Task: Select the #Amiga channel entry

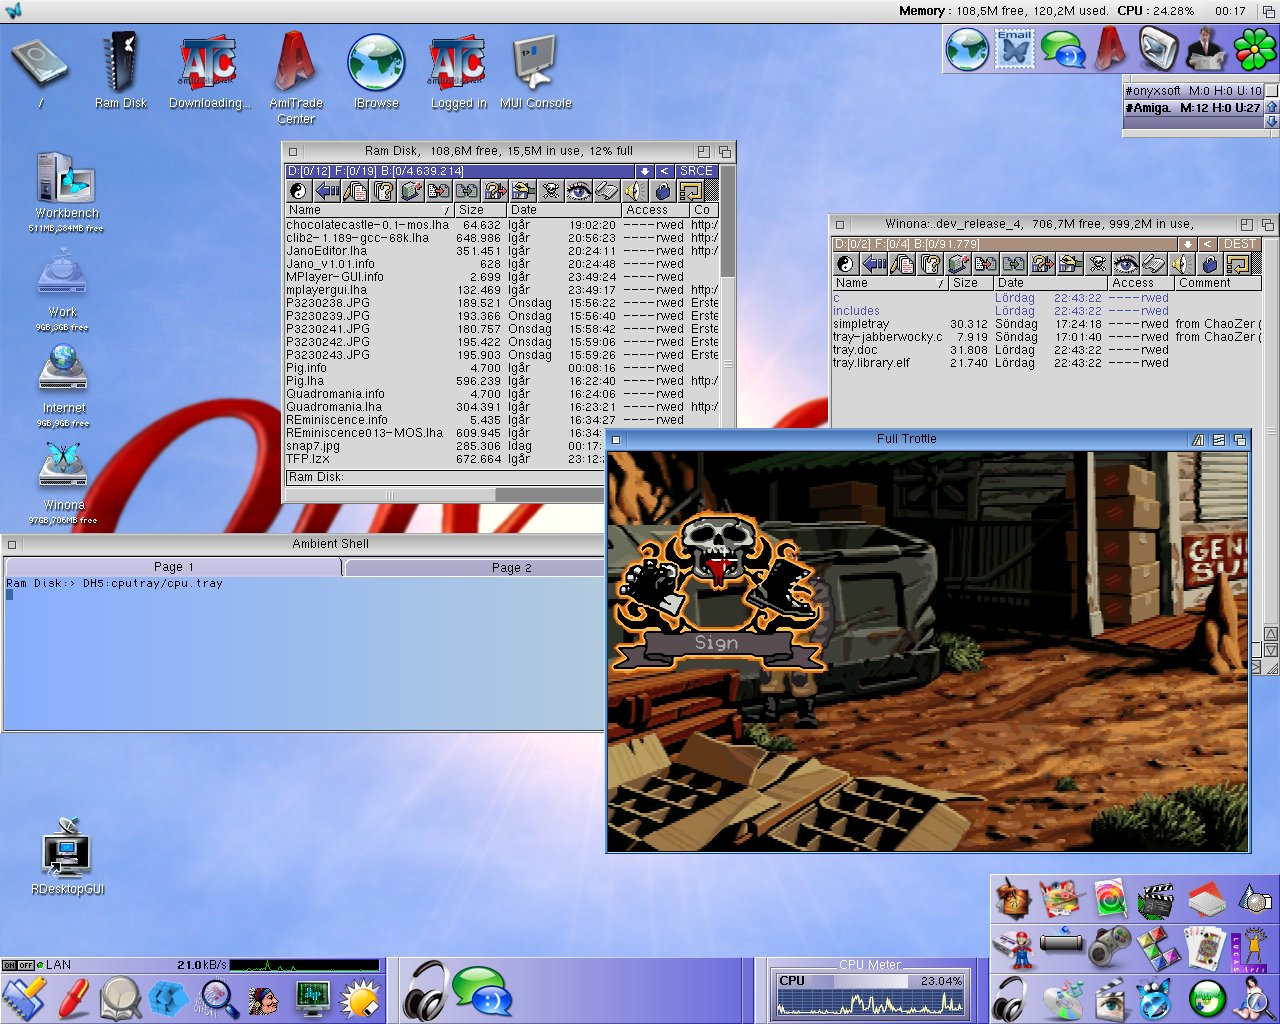Action: pyautogui.click(x=1193, y=108)
